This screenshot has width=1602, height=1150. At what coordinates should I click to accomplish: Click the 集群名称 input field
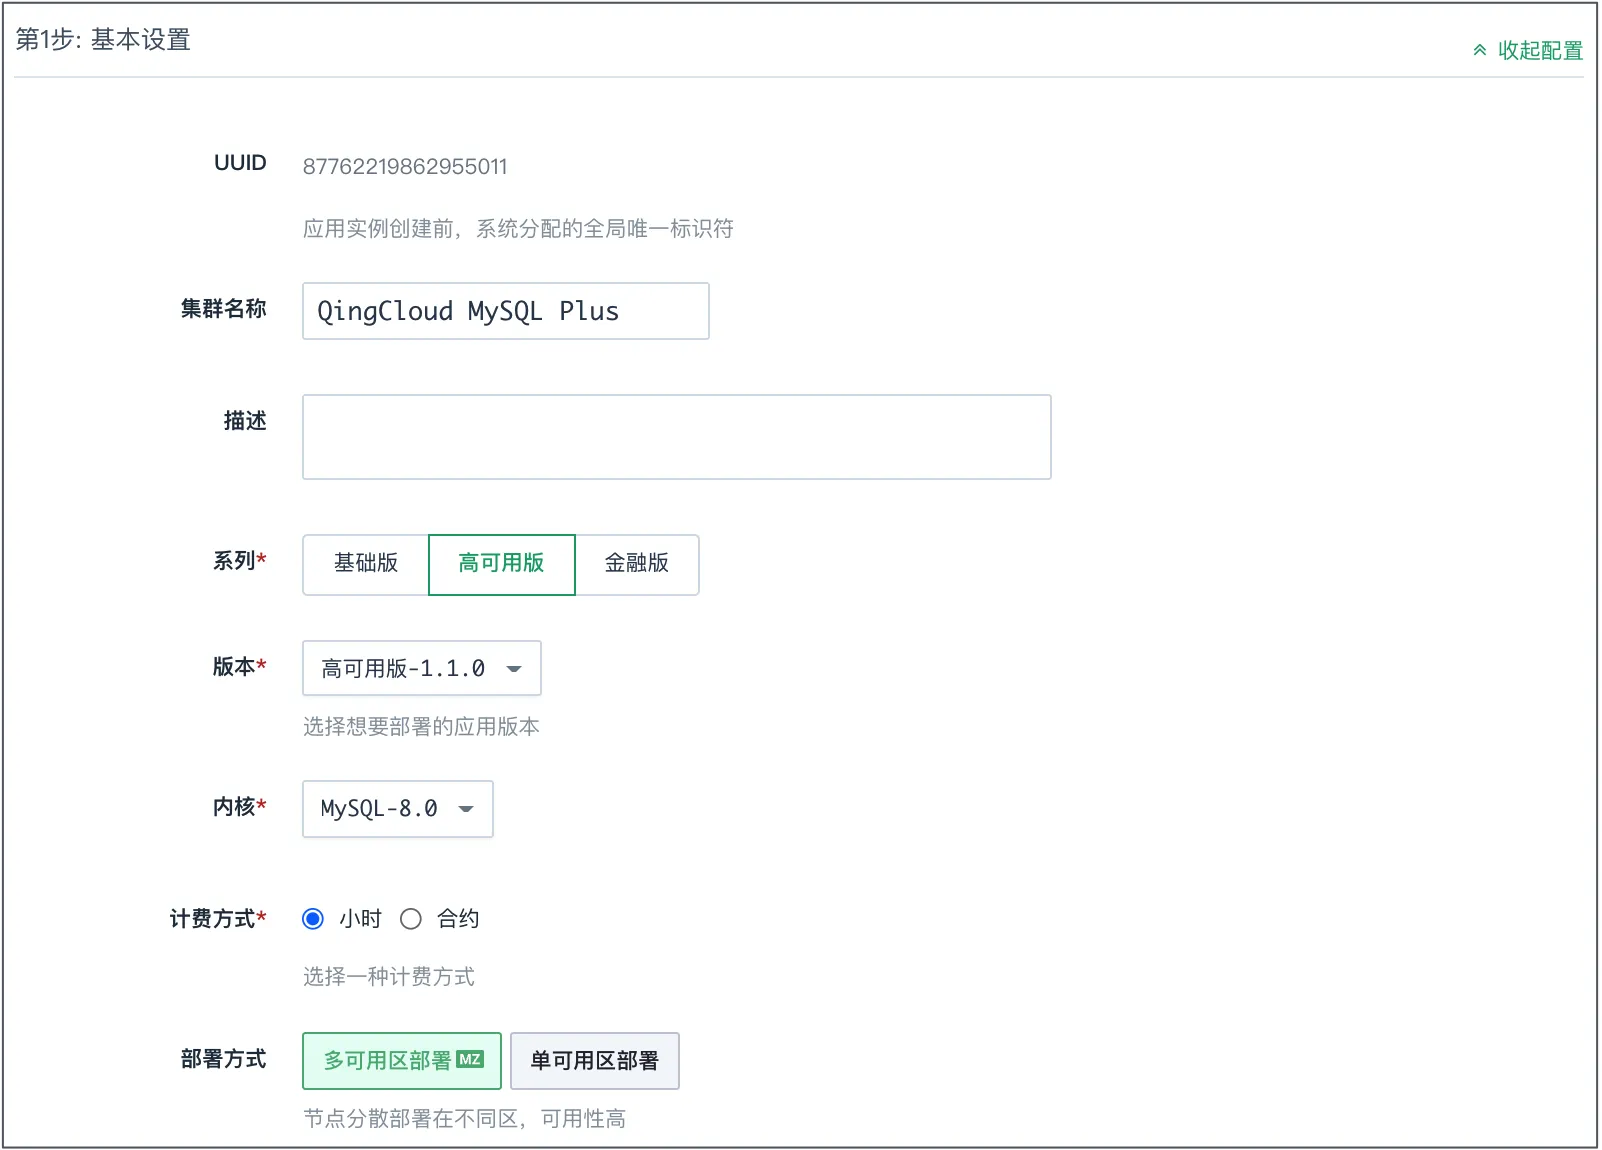506,311
